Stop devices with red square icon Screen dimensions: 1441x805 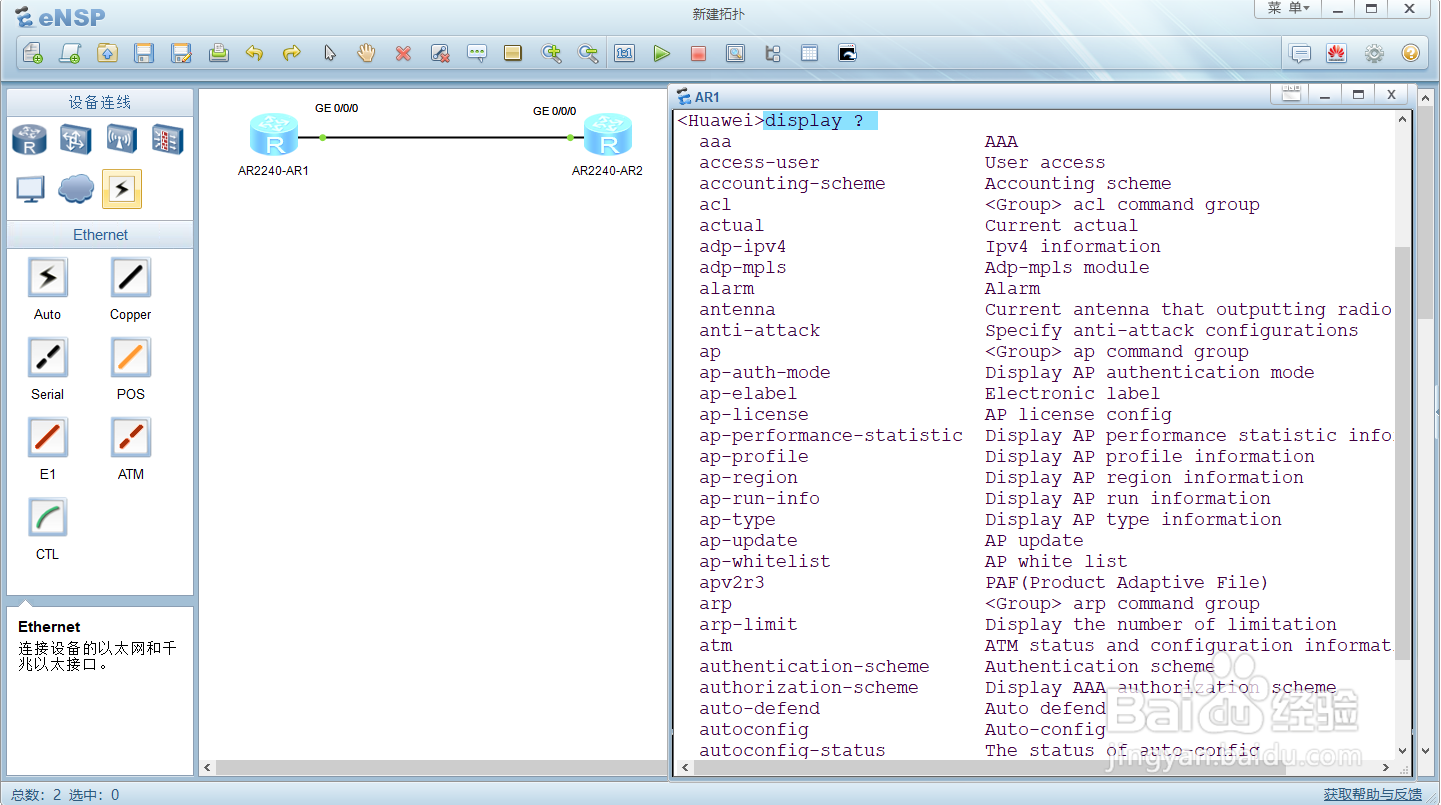point(698,53)
